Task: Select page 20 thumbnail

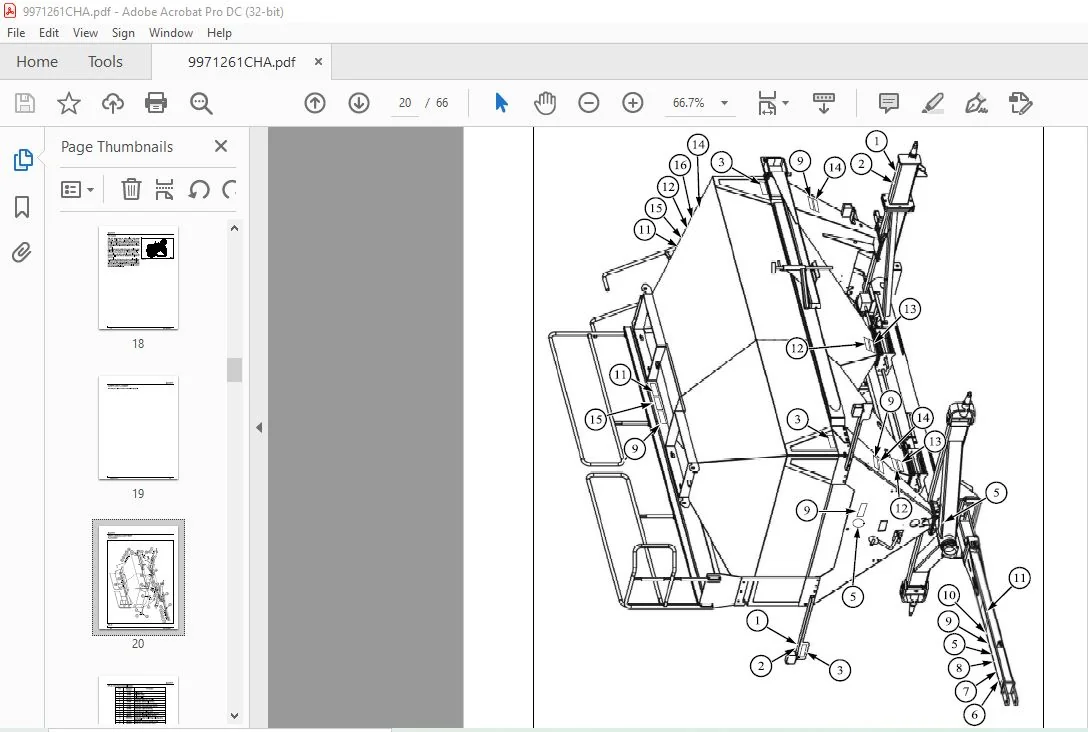Action: (x=138, y=577)
